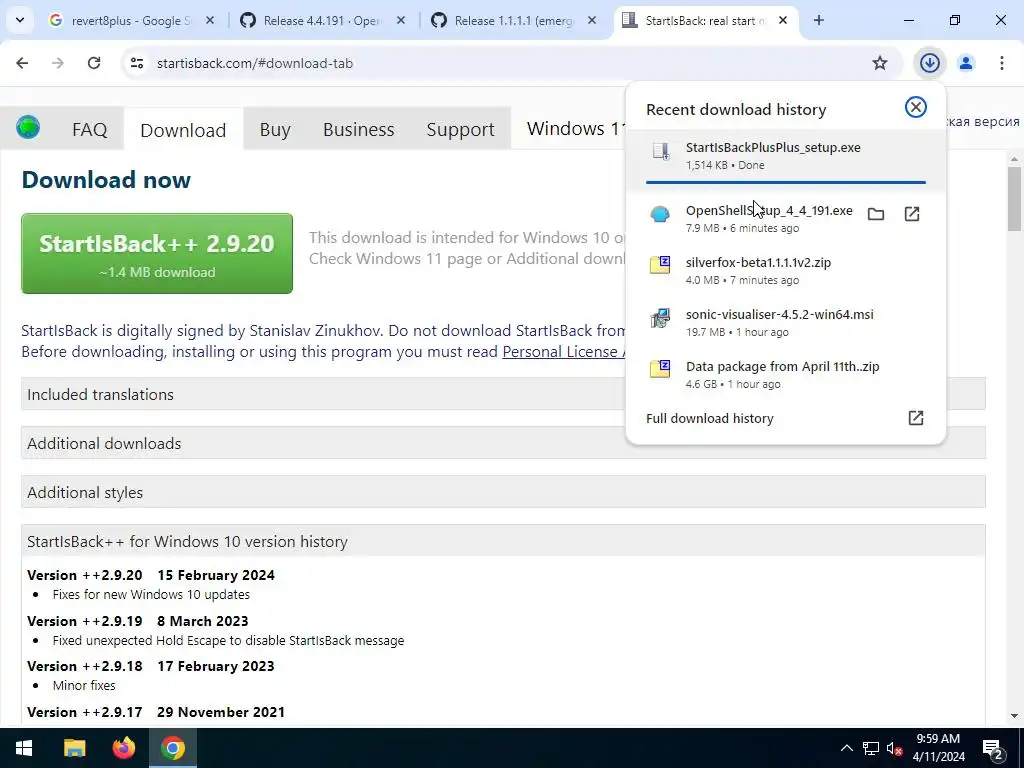Open Data package from April 11th zip
The width and height of the screenshot is (1024, 768).
click(x=786, y=374)
